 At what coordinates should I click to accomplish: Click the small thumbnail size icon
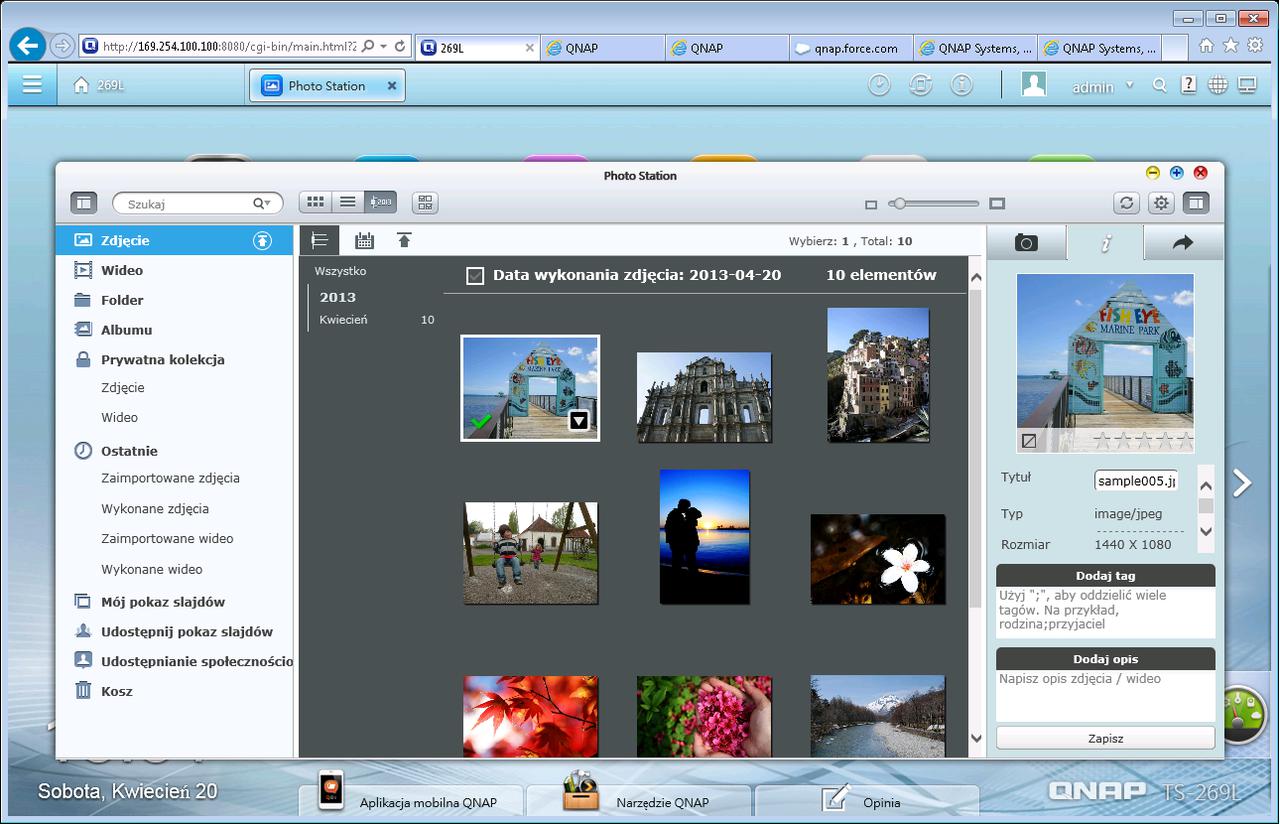(871, 204)
